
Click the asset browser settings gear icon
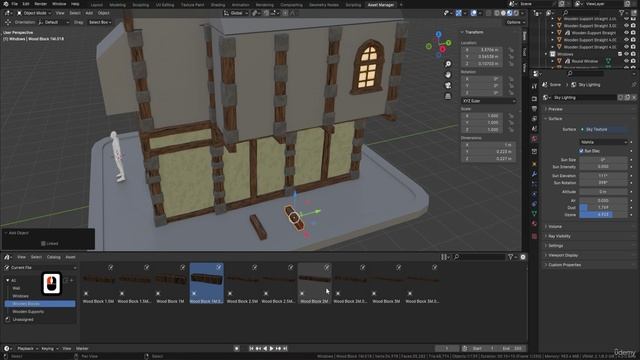pyautogui.click(x=523, y=257)
